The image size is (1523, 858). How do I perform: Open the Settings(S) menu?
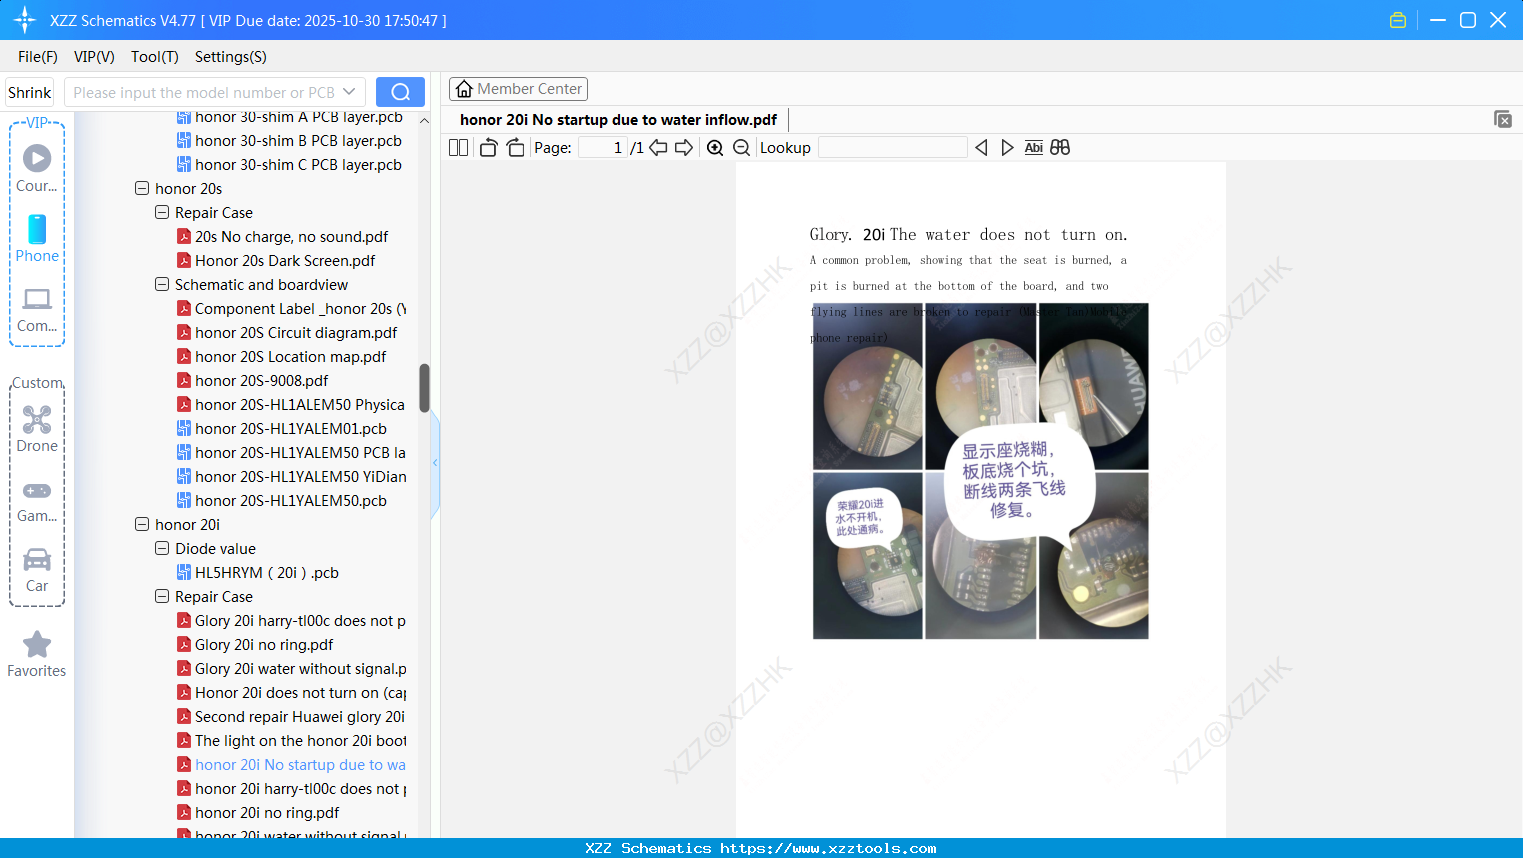click(231, 57)
